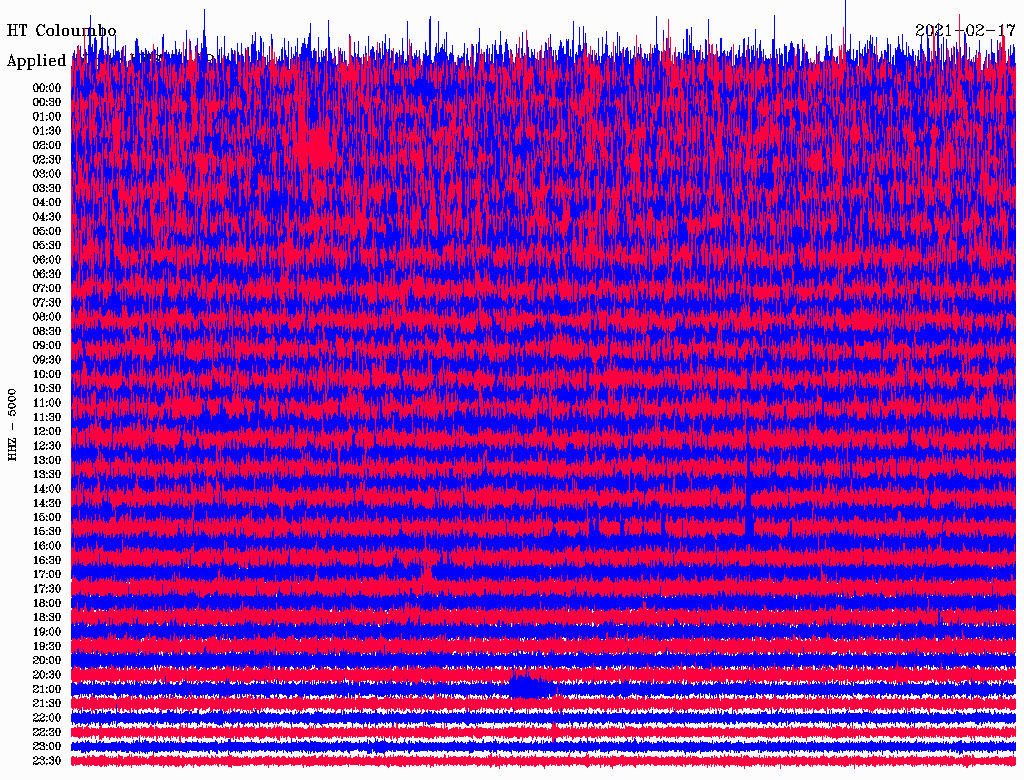Image resolution: width=1024 pixels, height=780 pixels.
Task: Select the 02:00 time label
Action: tap(47, 145)
